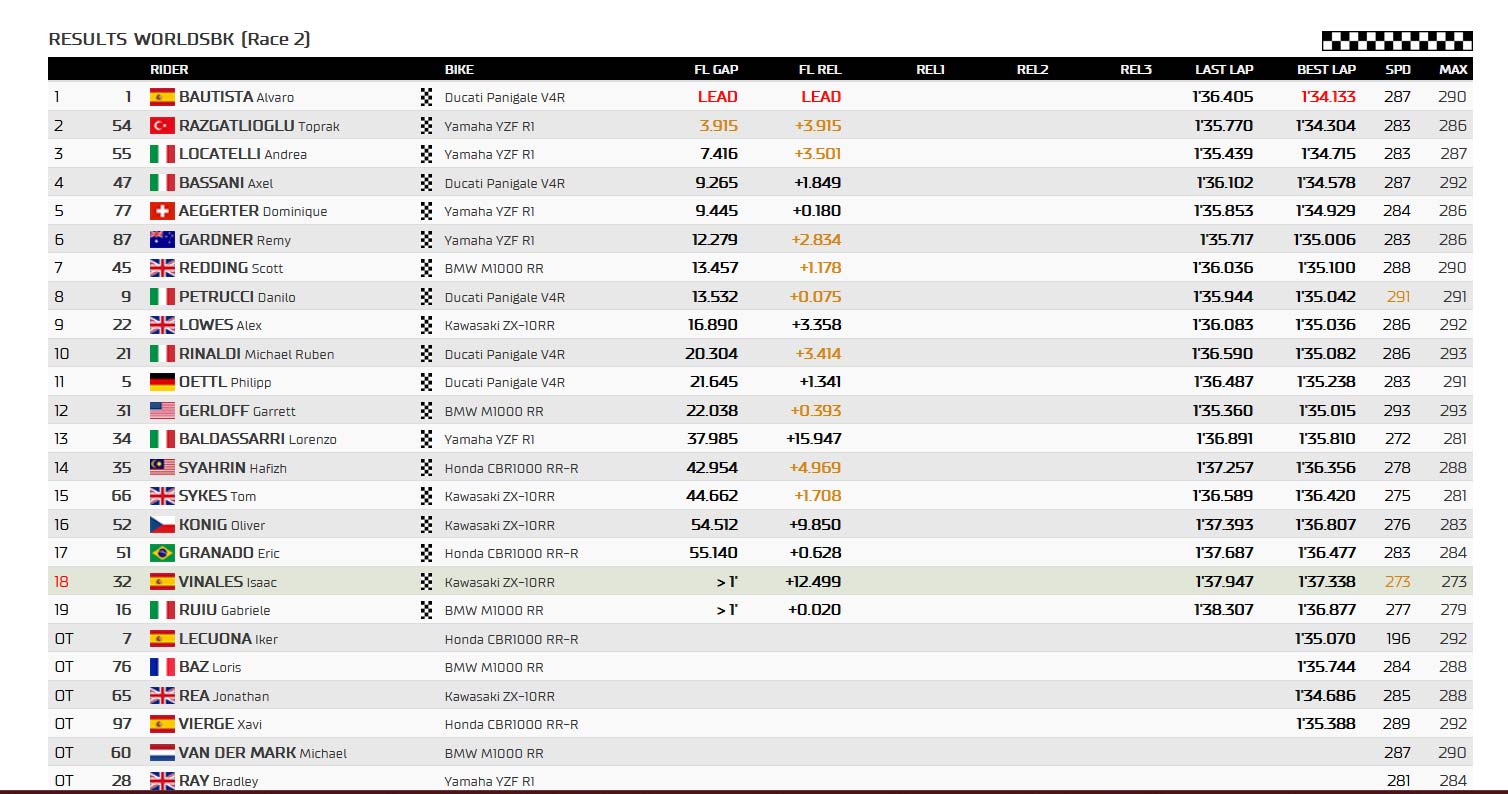Click the Italy flag beside PETRUCCI Danilo
Viewport: 1508px width, 794px height.
click(x=162, y=296)
